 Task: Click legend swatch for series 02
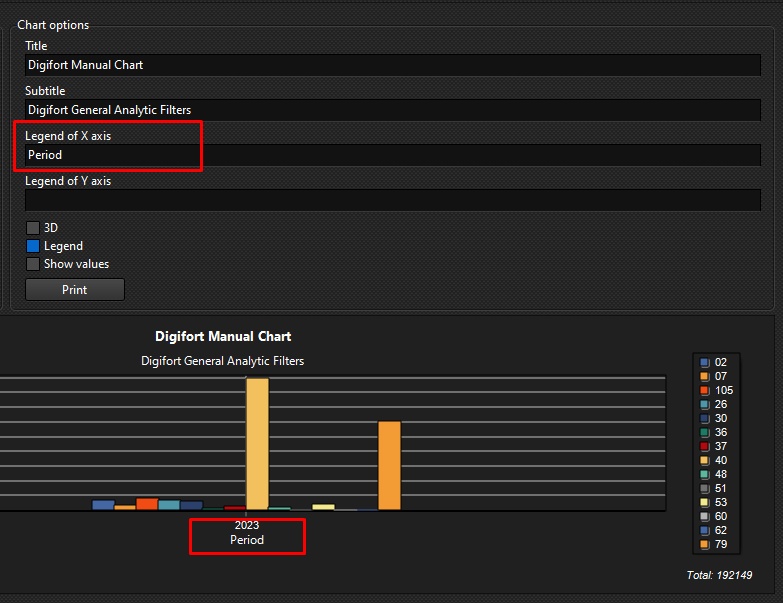coord(705,362)
